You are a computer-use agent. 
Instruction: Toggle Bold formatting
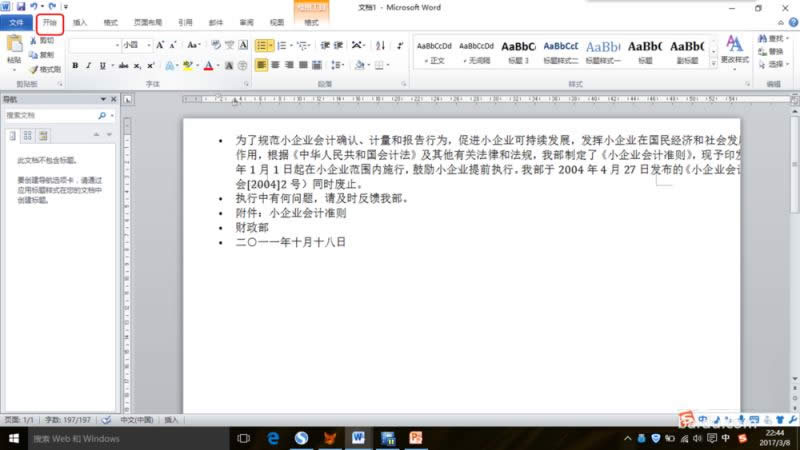pos(75,66)
